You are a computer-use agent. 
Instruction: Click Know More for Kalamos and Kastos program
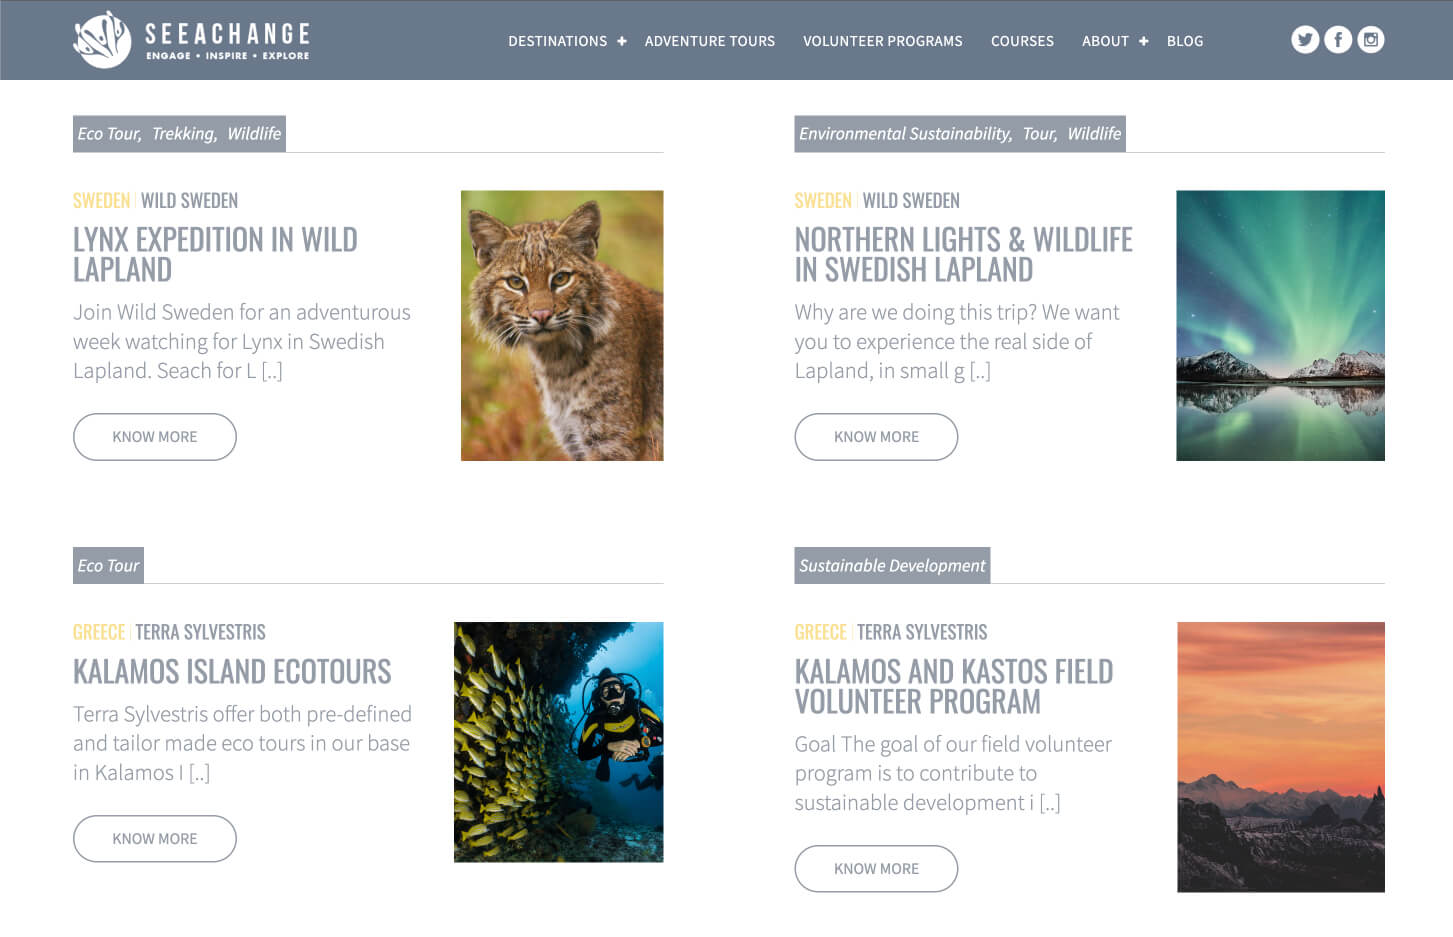(876, 869)
